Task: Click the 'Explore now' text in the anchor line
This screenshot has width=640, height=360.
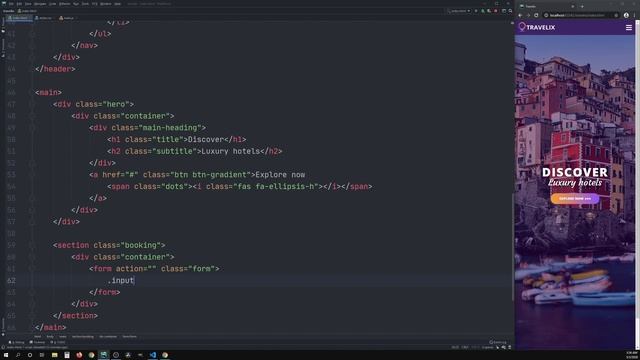Action: [280, 175]
